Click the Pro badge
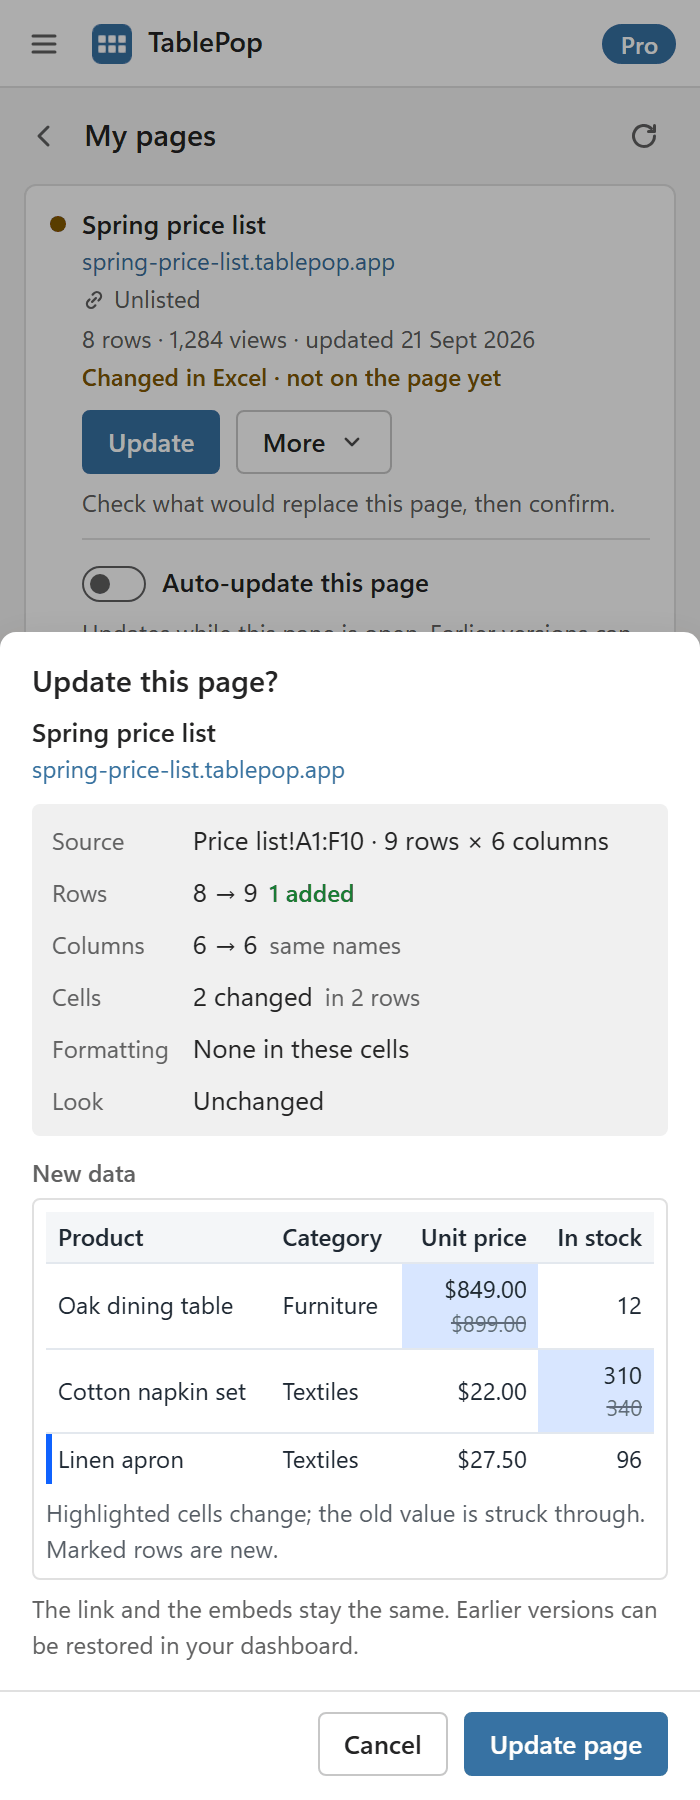 [x=639, y=45]
